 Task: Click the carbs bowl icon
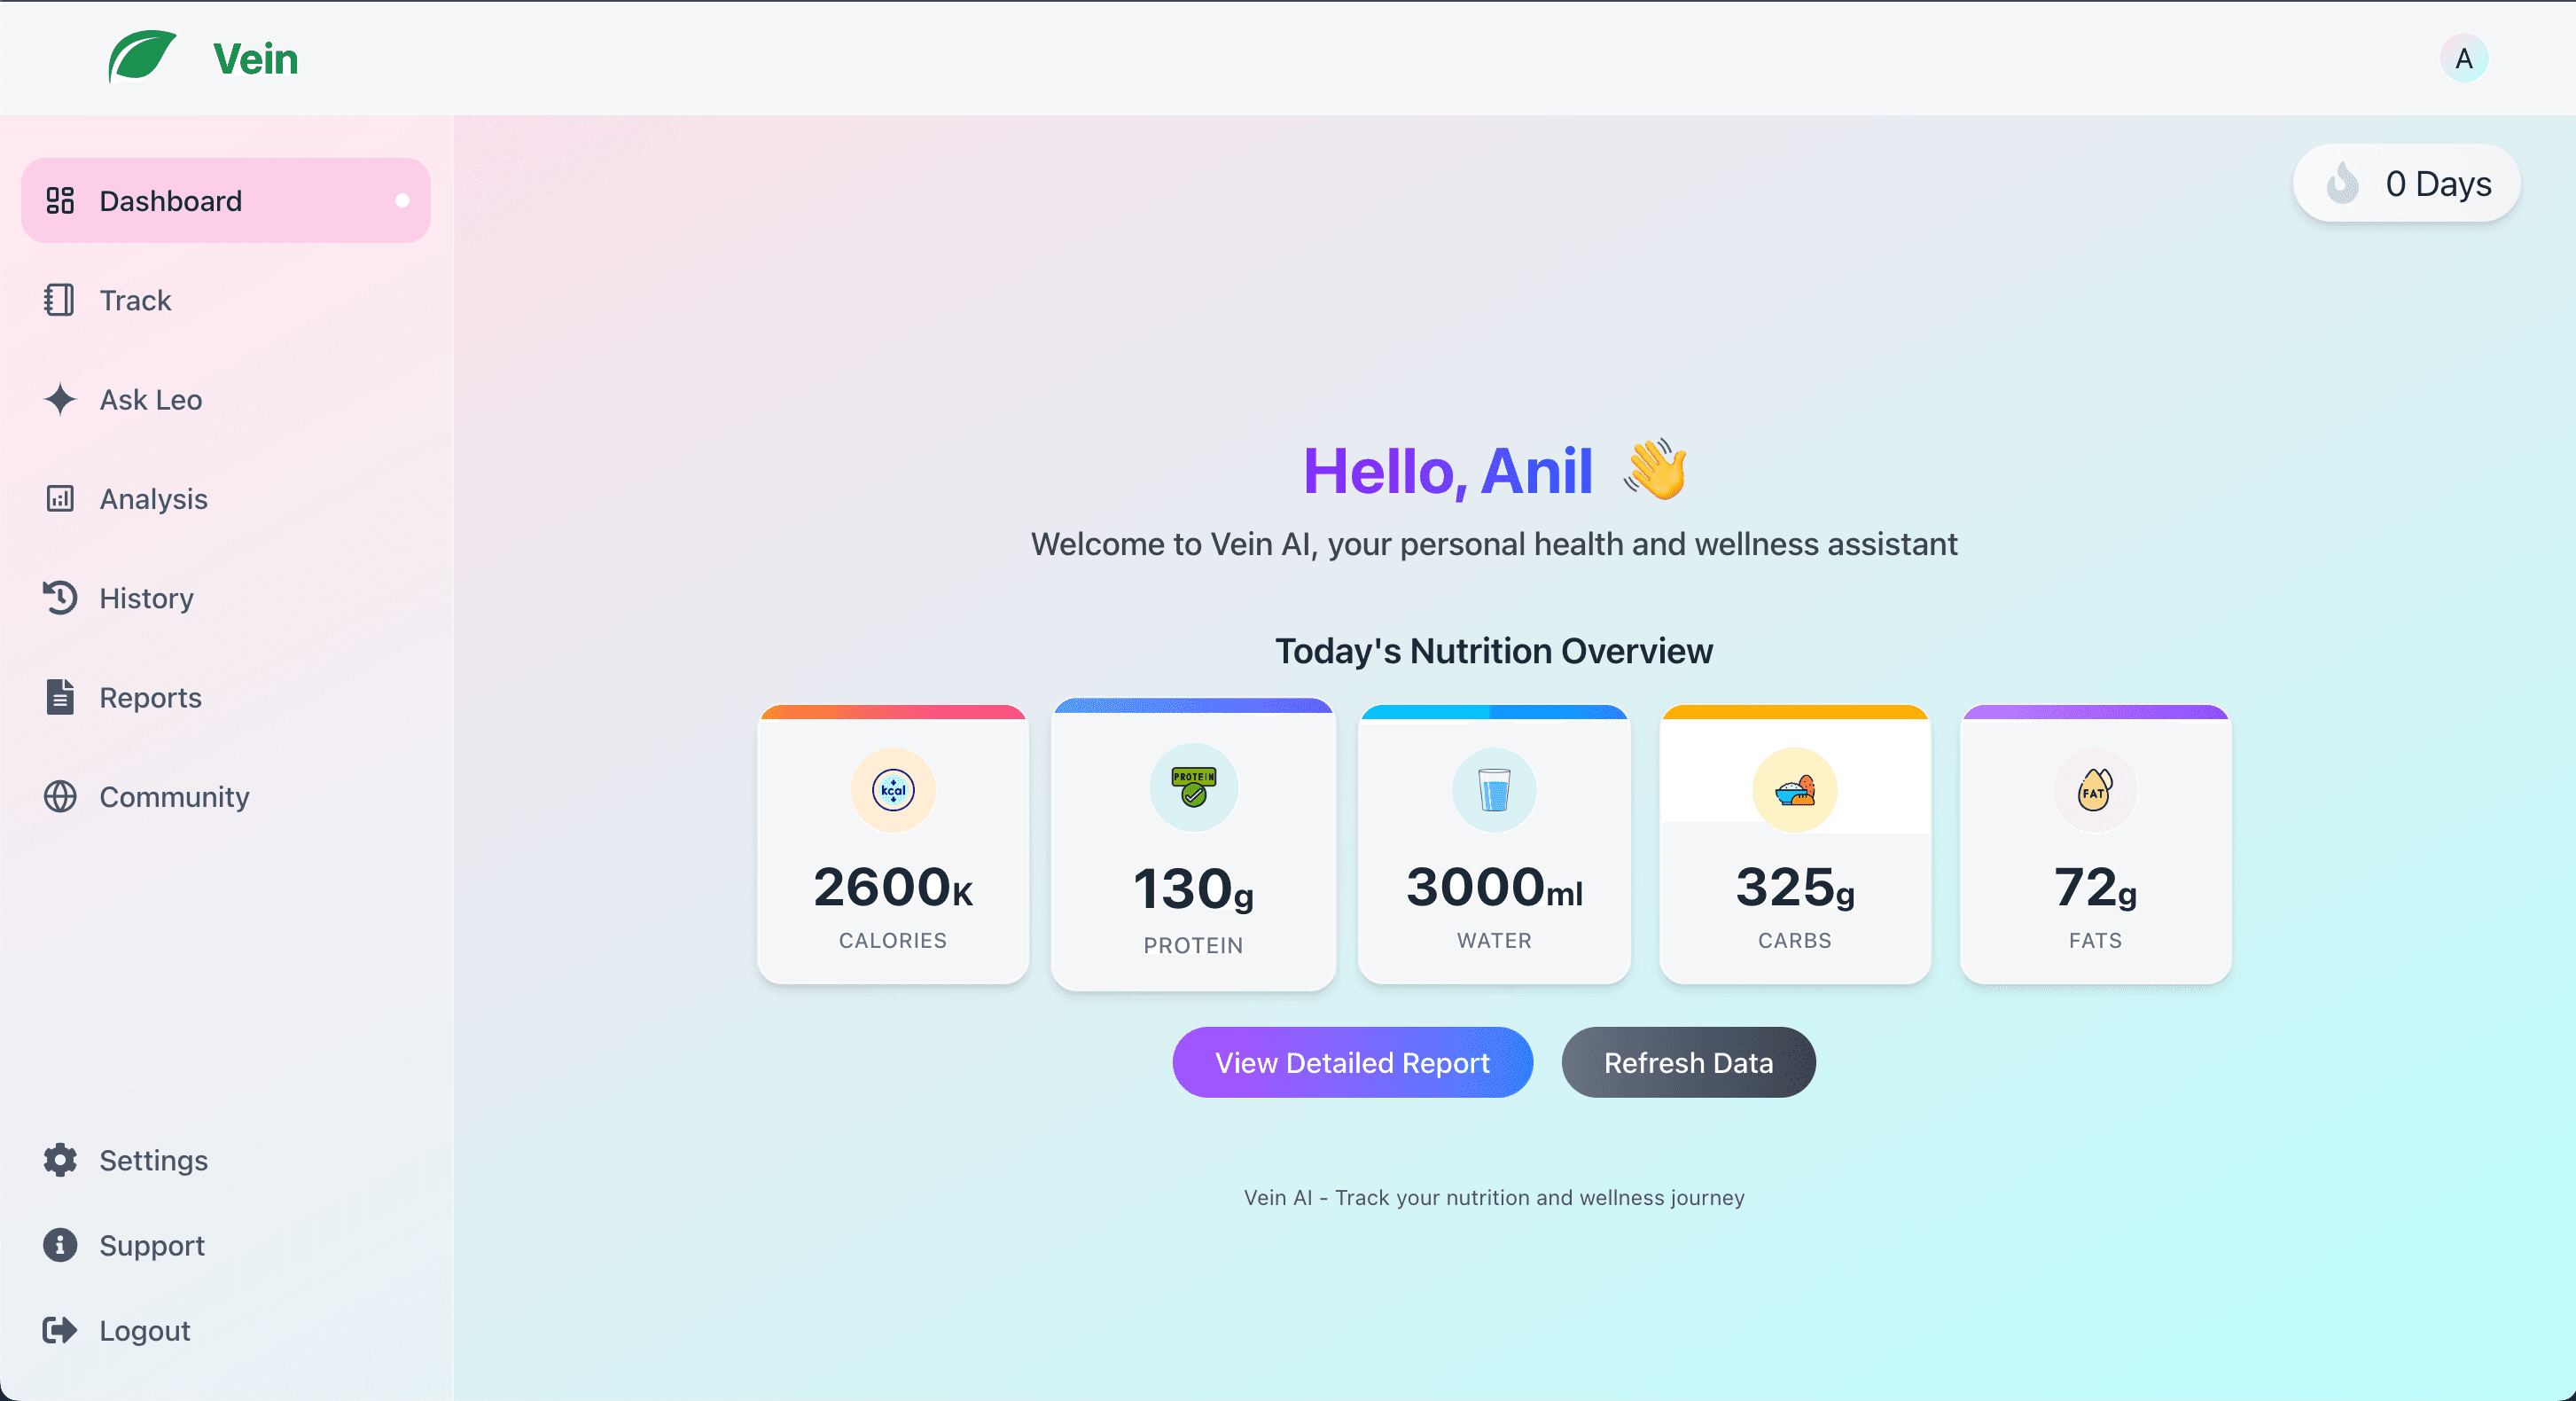click(x=1795, y=790)
